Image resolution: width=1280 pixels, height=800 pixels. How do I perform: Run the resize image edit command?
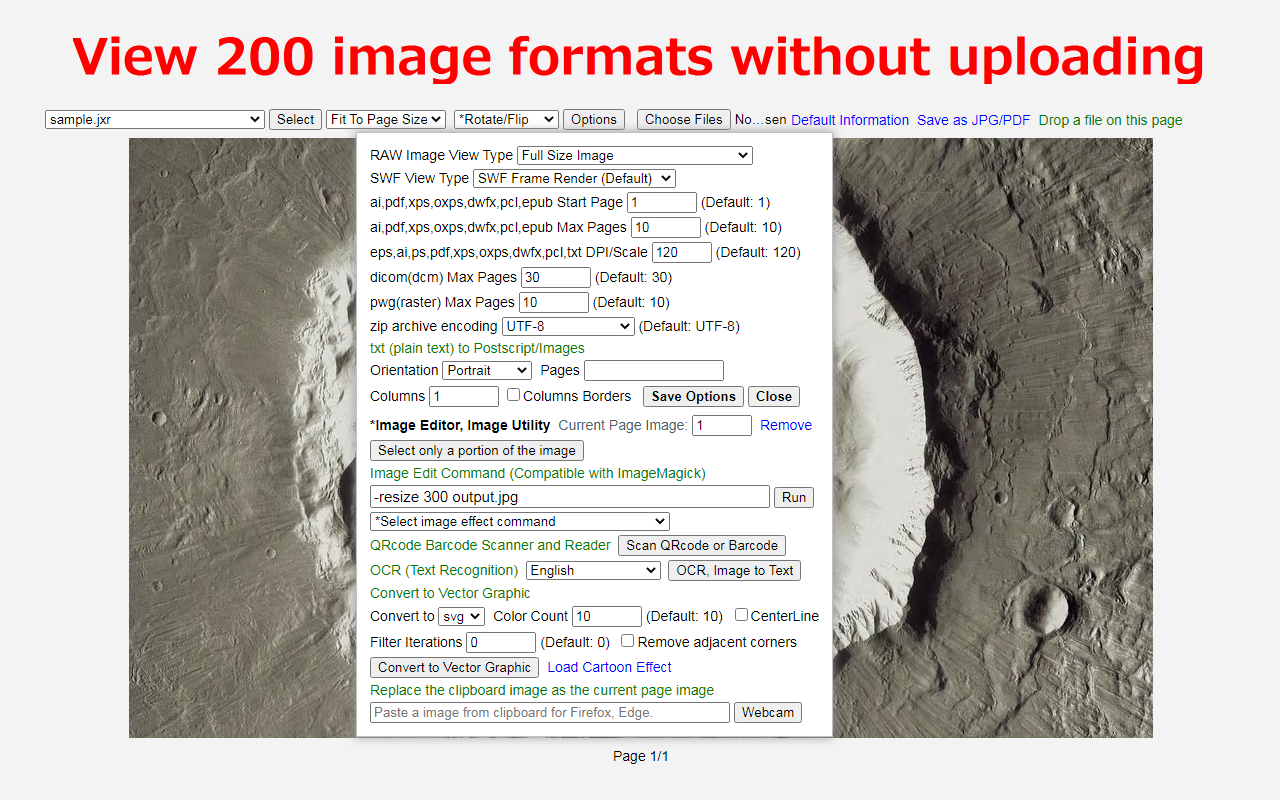[793, 497]
